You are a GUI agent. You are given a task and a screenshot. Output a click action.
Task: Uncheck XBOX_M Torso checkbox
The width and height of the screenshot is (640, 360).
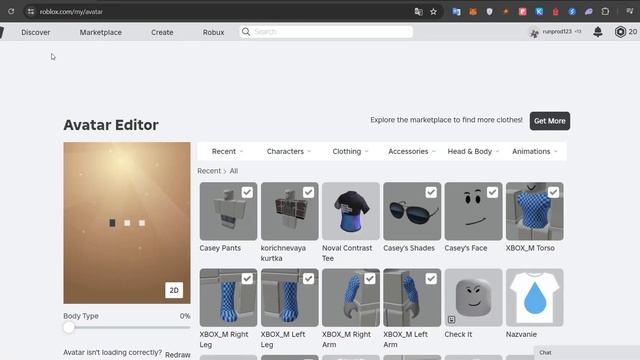pyautogui.click(x=553, y=192)
